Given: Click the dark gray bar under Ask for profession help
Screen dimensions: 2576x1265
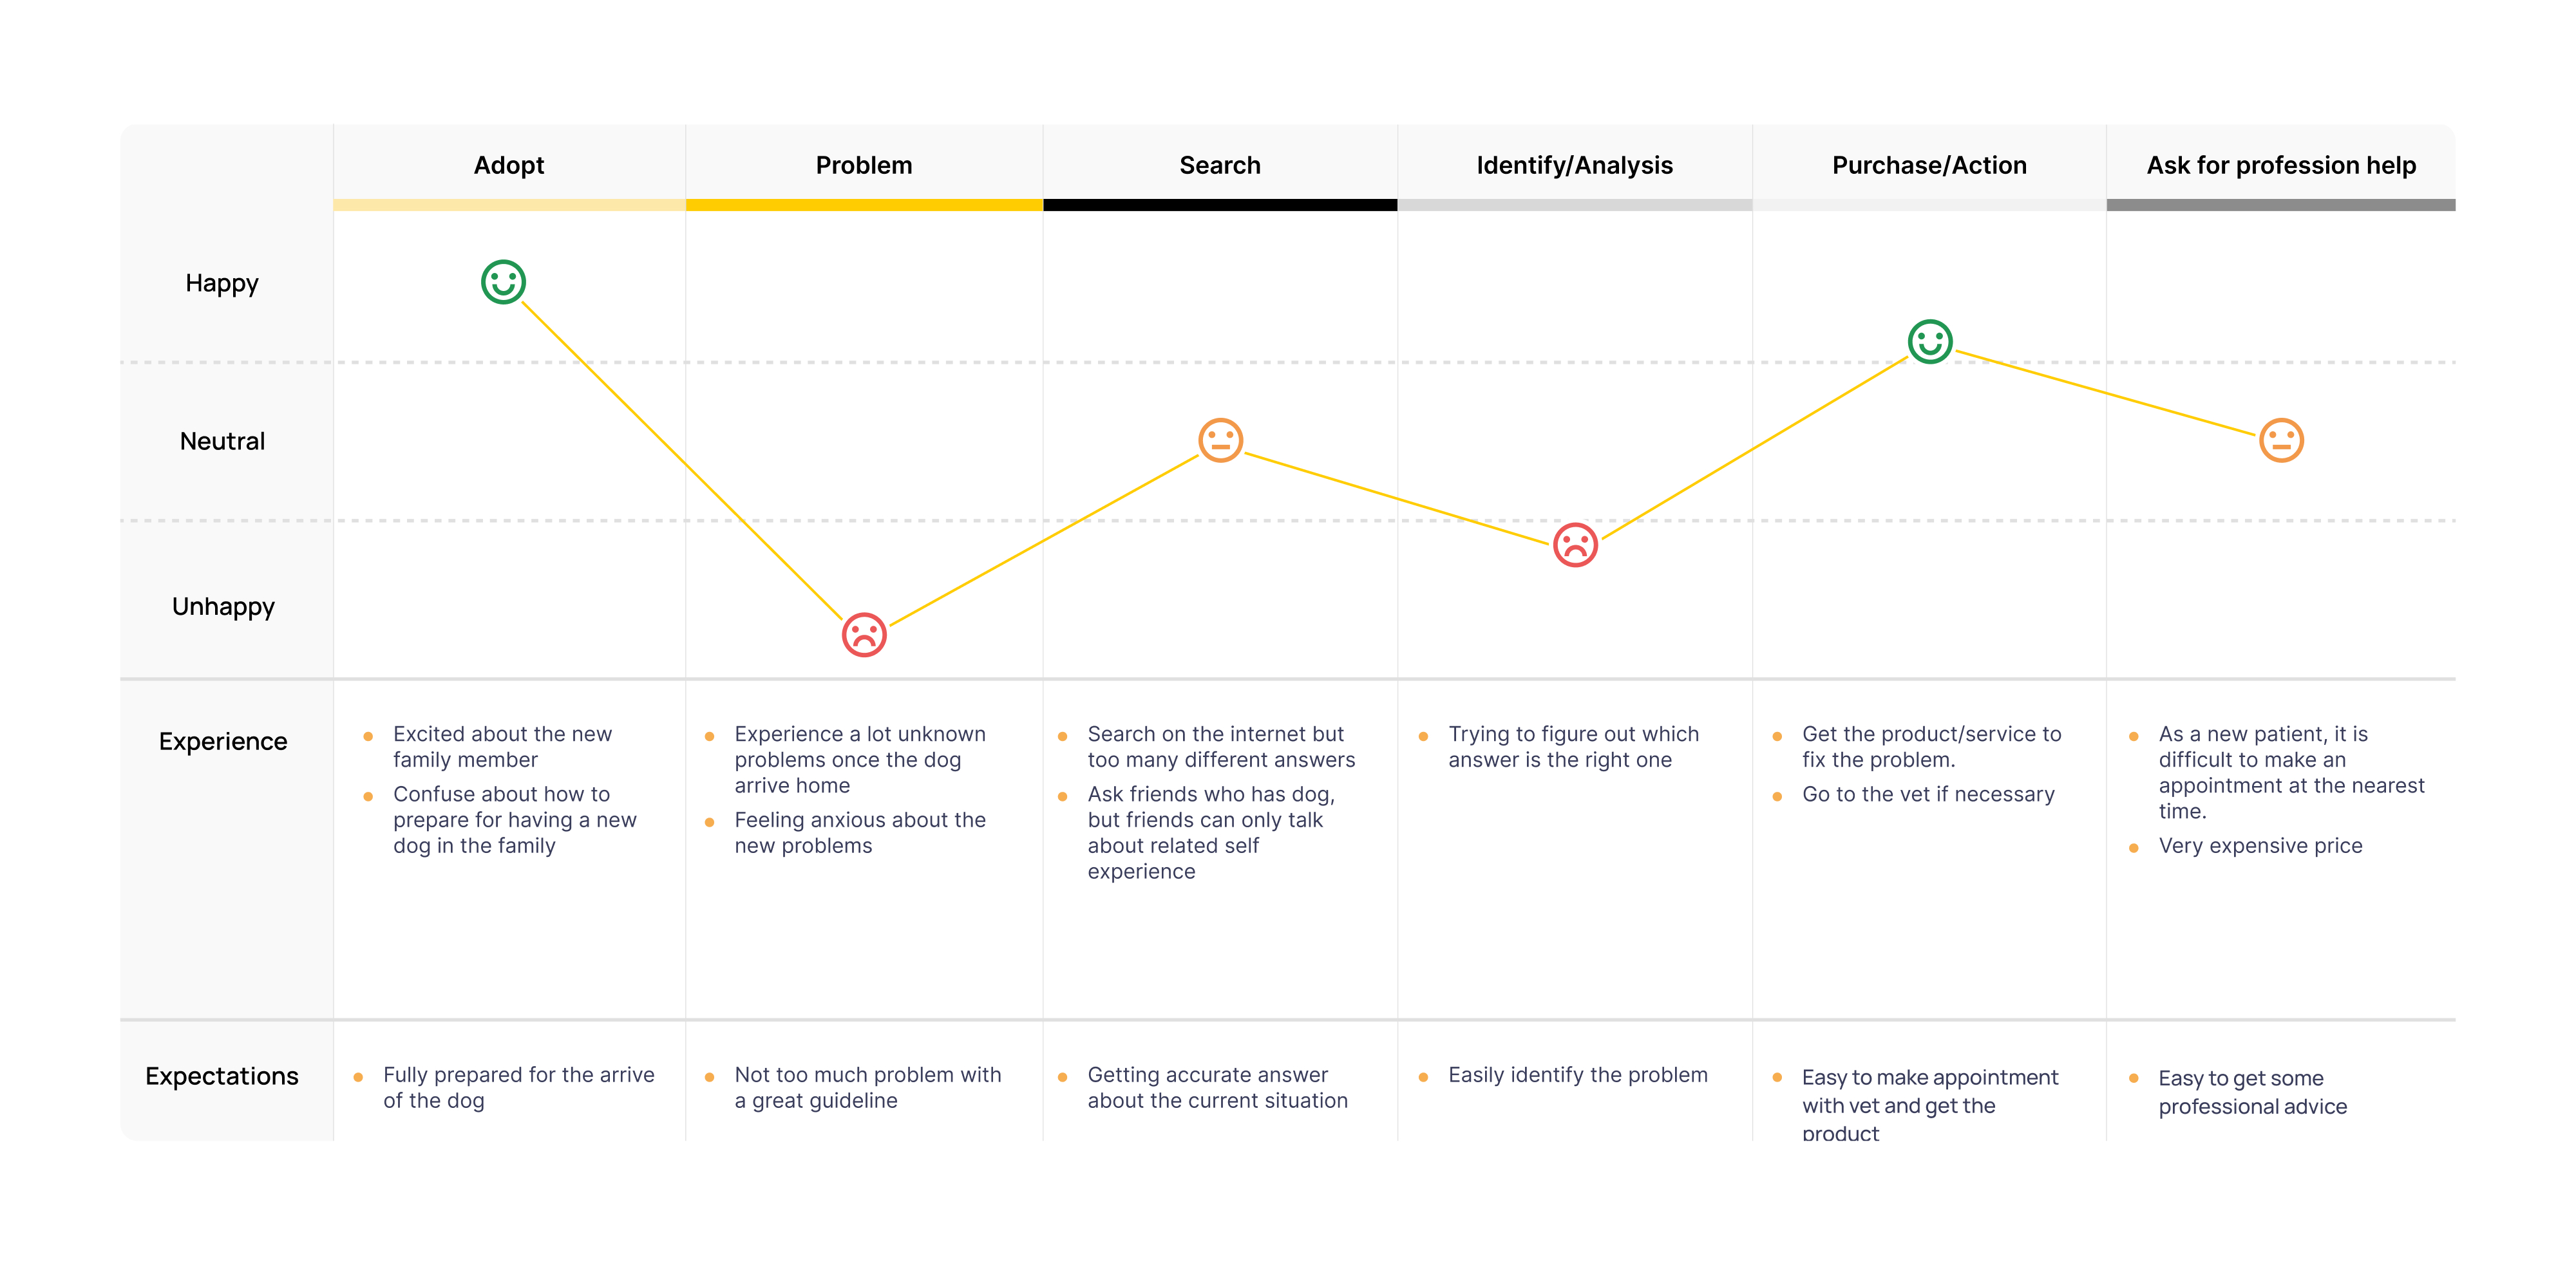Looking at the screenshot, I should coord(2281,205).
